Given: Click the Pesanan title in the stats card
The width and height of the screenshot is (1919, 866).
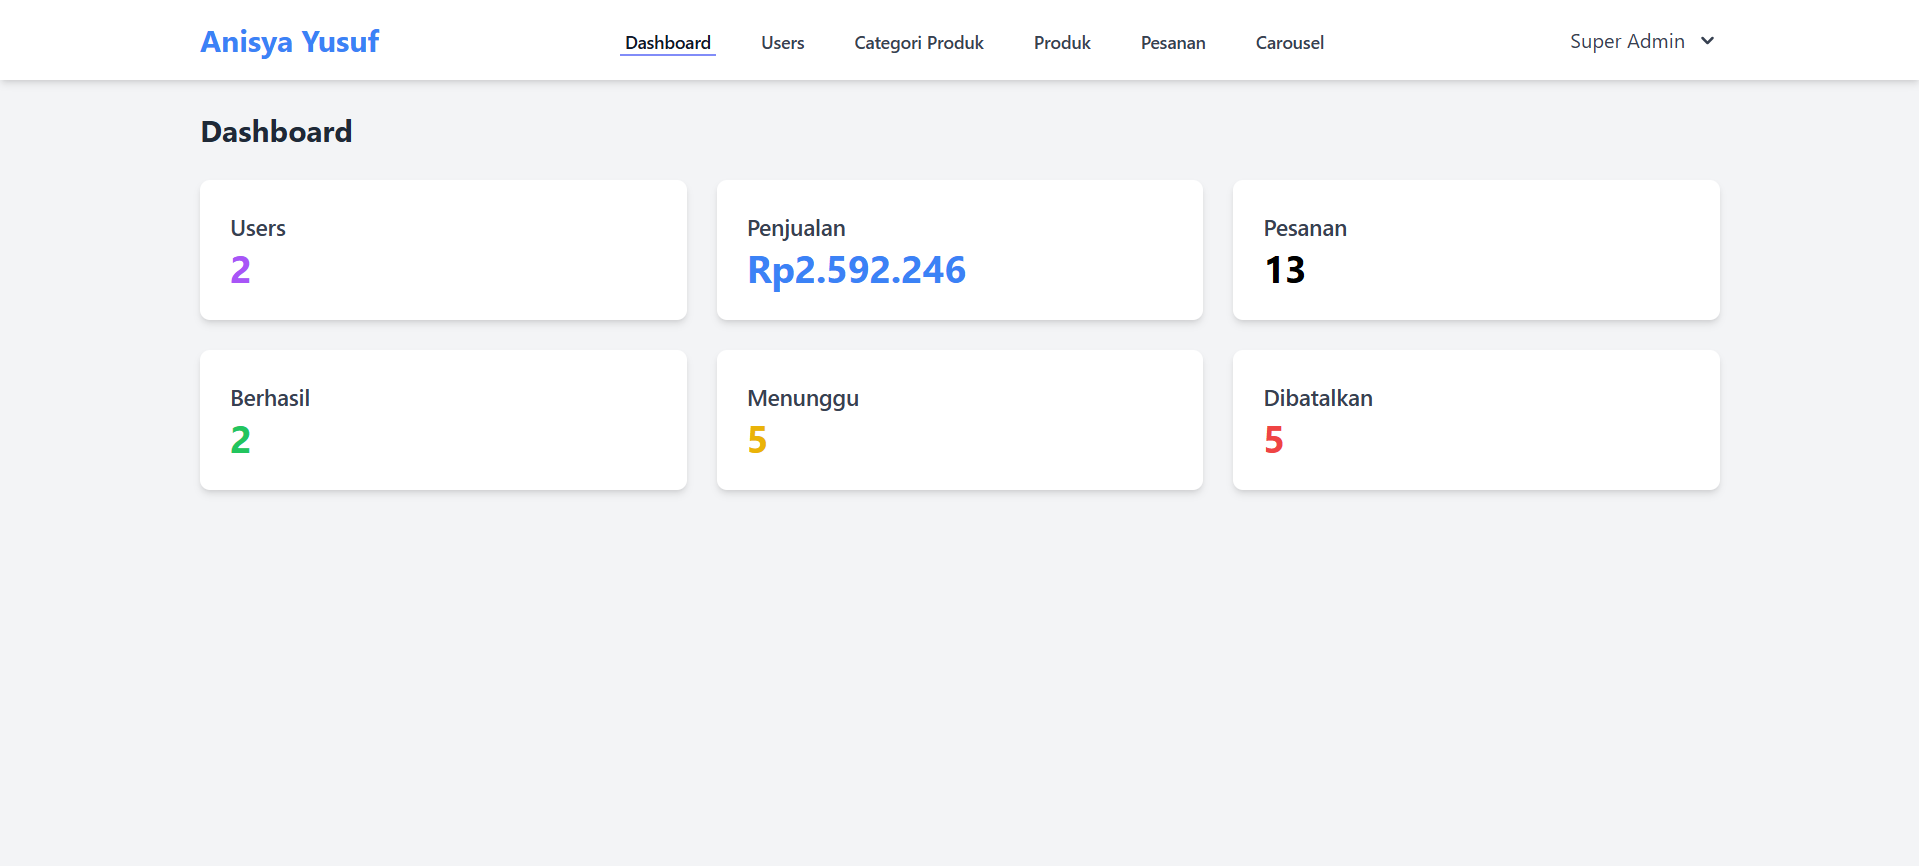Looking at the screenshot, I should (1304, 228).
